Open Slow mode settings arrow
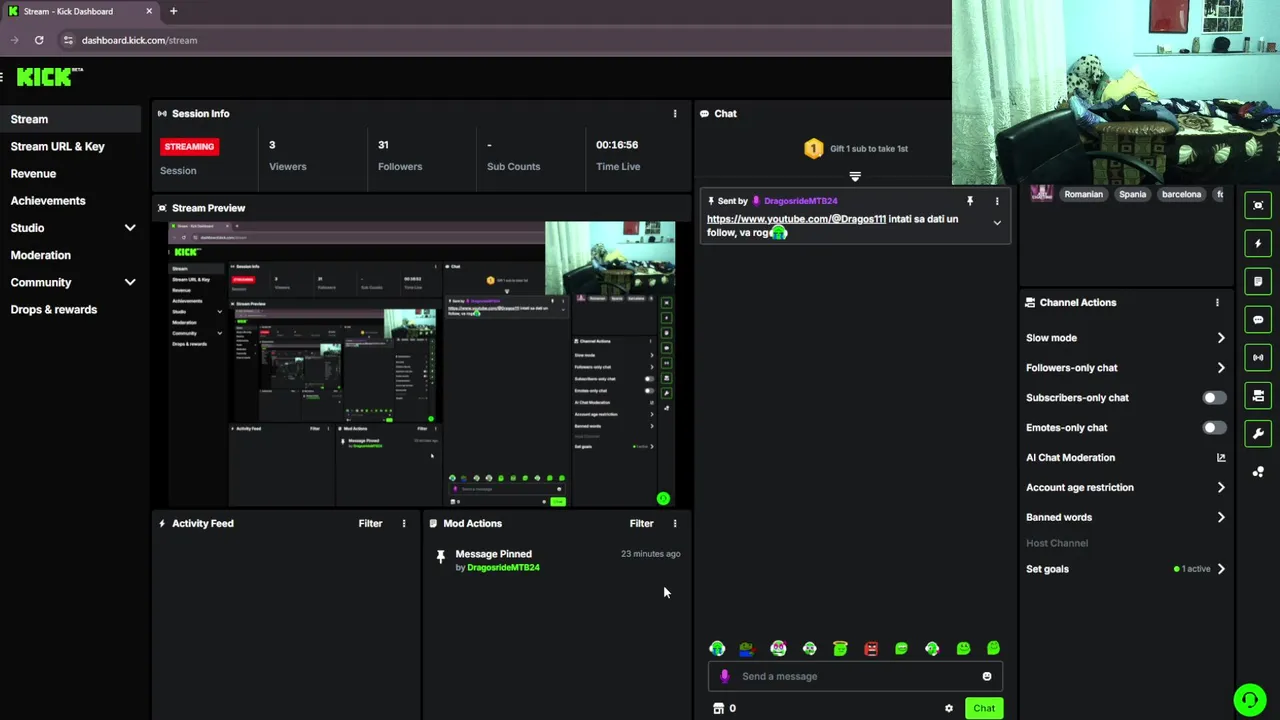The width and height of the screenshot is (1280, 720). click(1221, 338)
